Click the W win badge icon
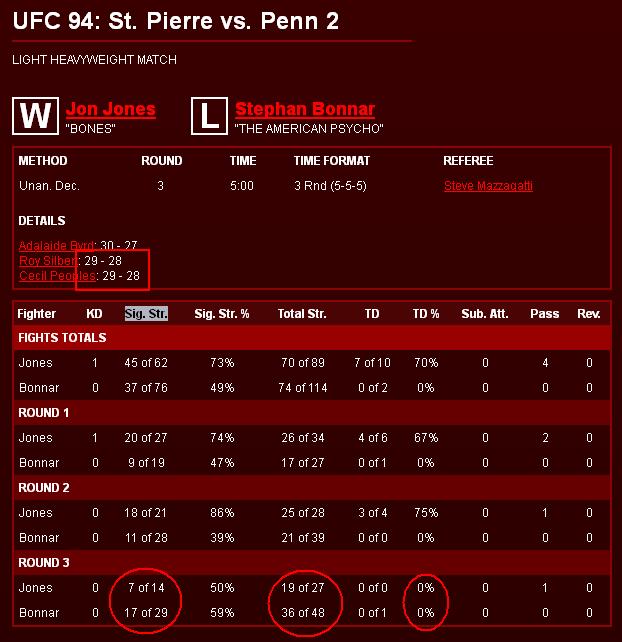Screen dimensions: 622x642 [34, 115]
